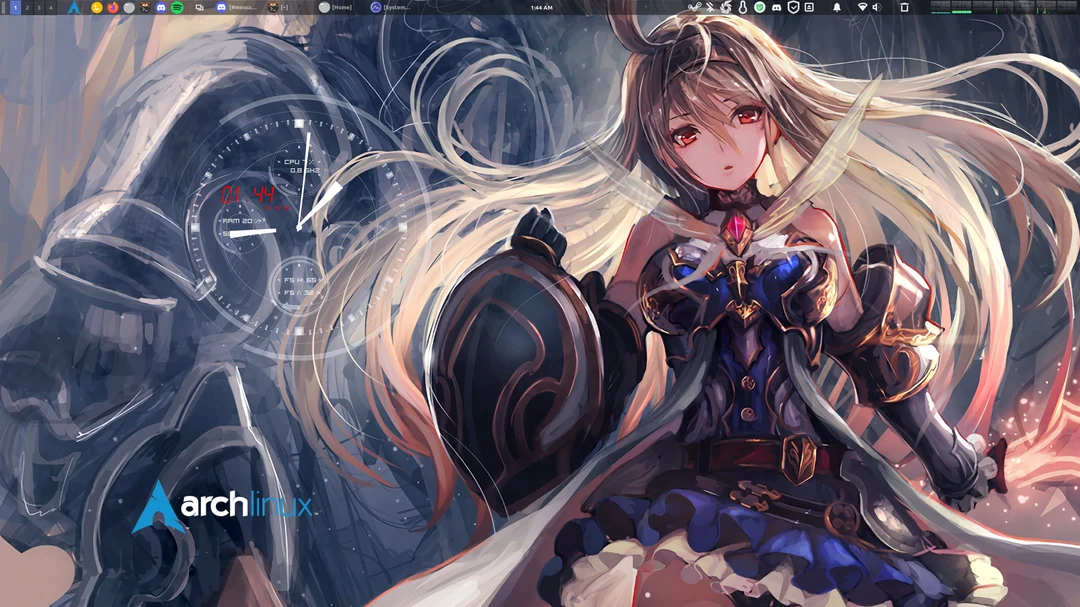Screen dimensions: 1080x607
Task: Switch to workspace 4
Action: [x=50, y=8]
